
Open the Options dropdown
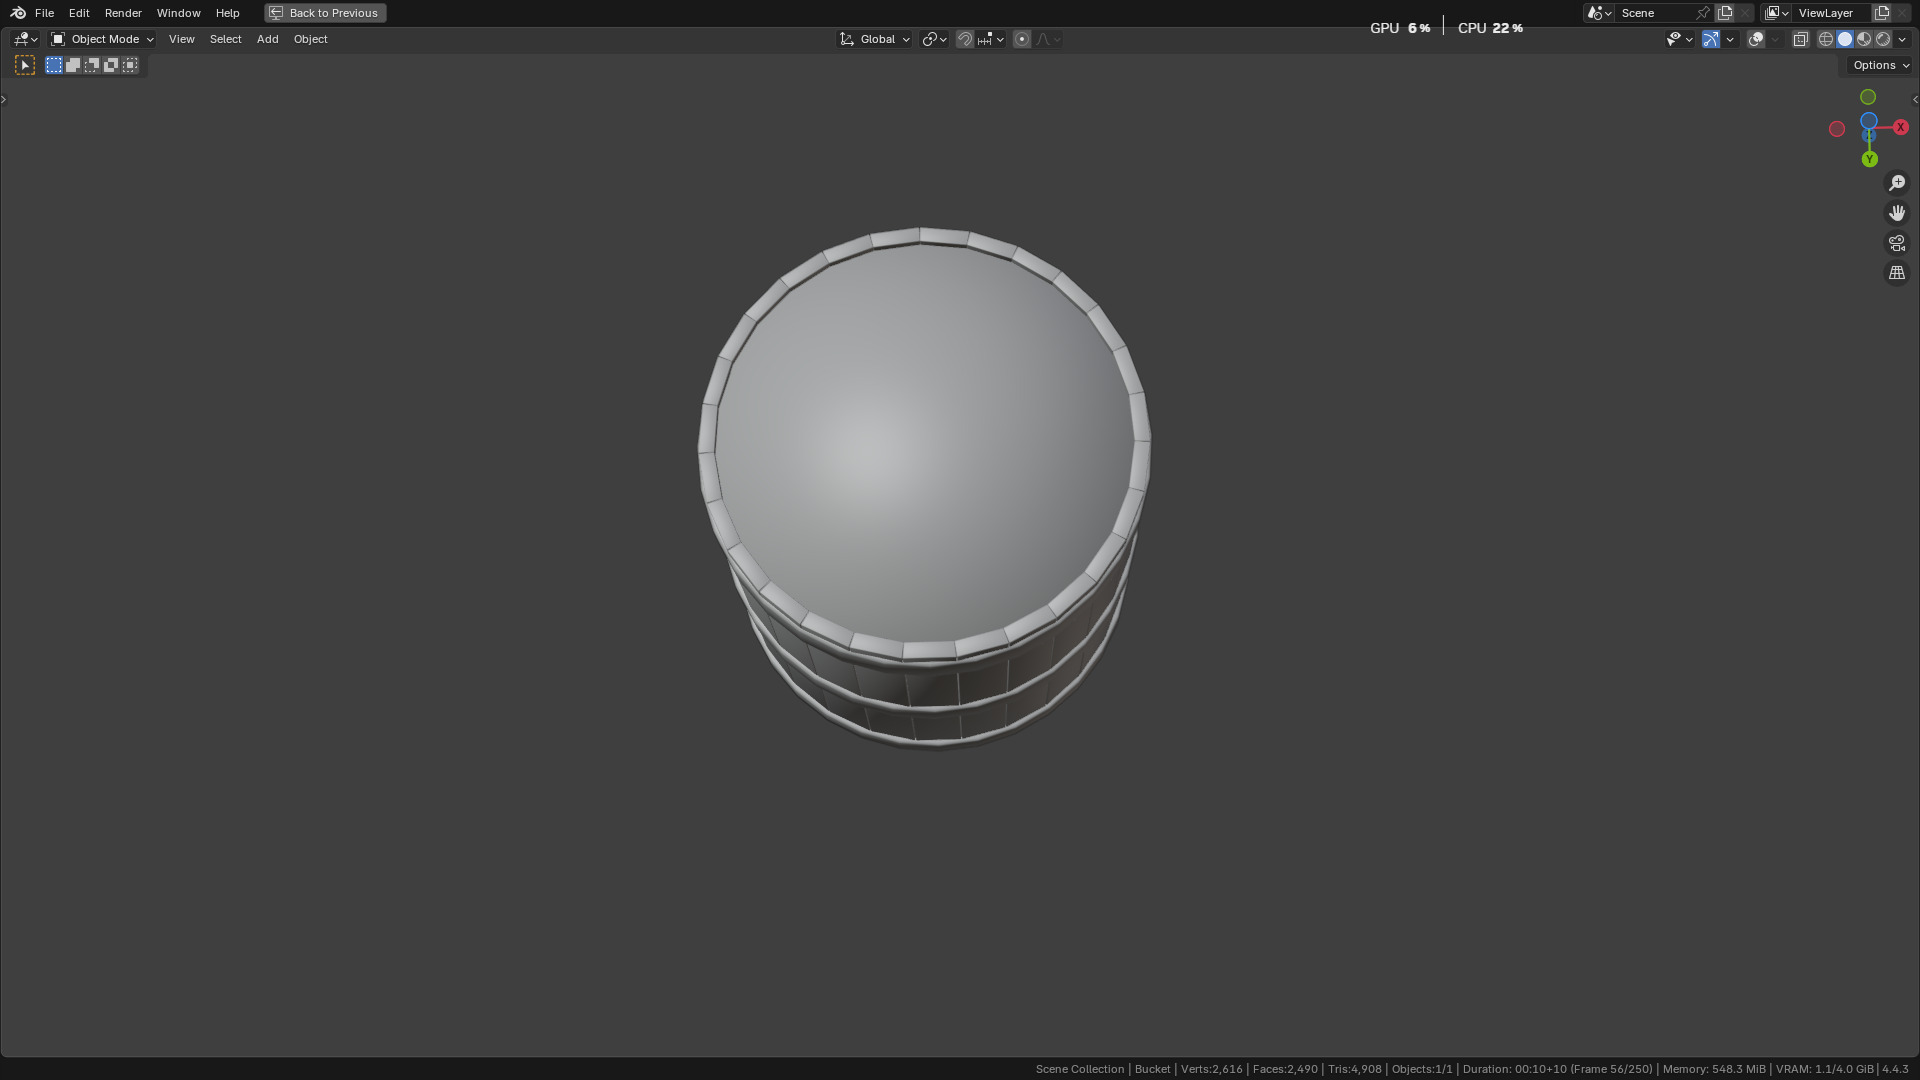pyautogui.click(x=1880, y=65)
